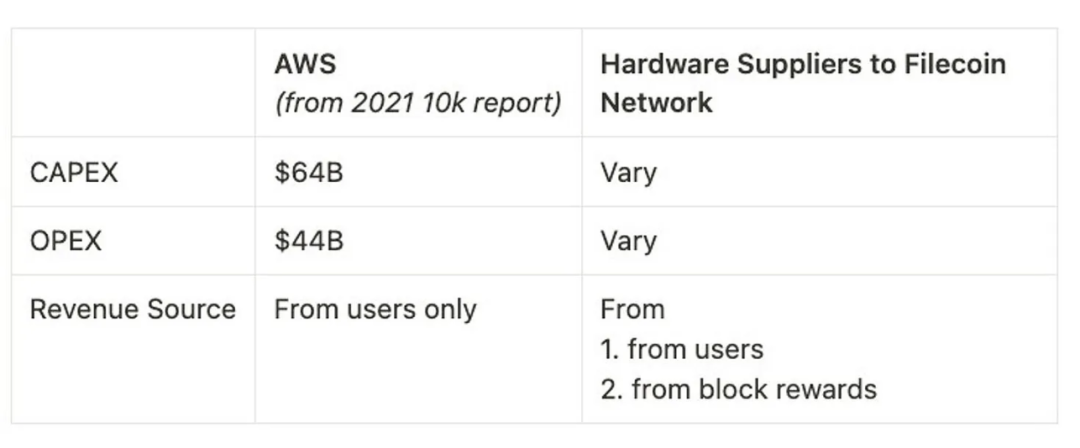The image size is (1080, 448).
Task: Click the "2. from block rewards" list item
Action: tap(738, 388)
